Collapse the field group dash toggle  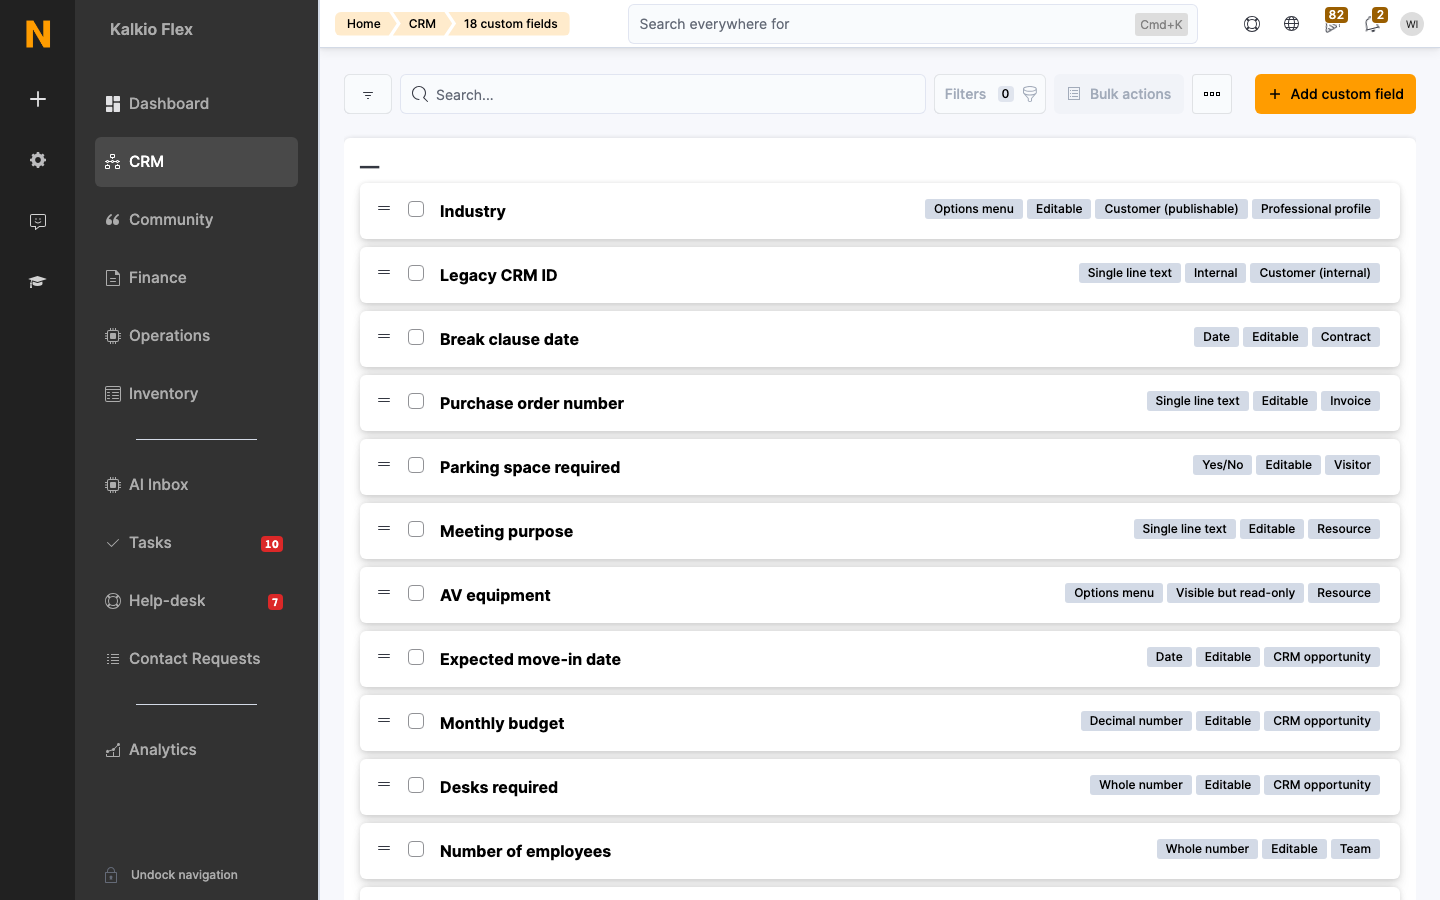coord(370,167)
